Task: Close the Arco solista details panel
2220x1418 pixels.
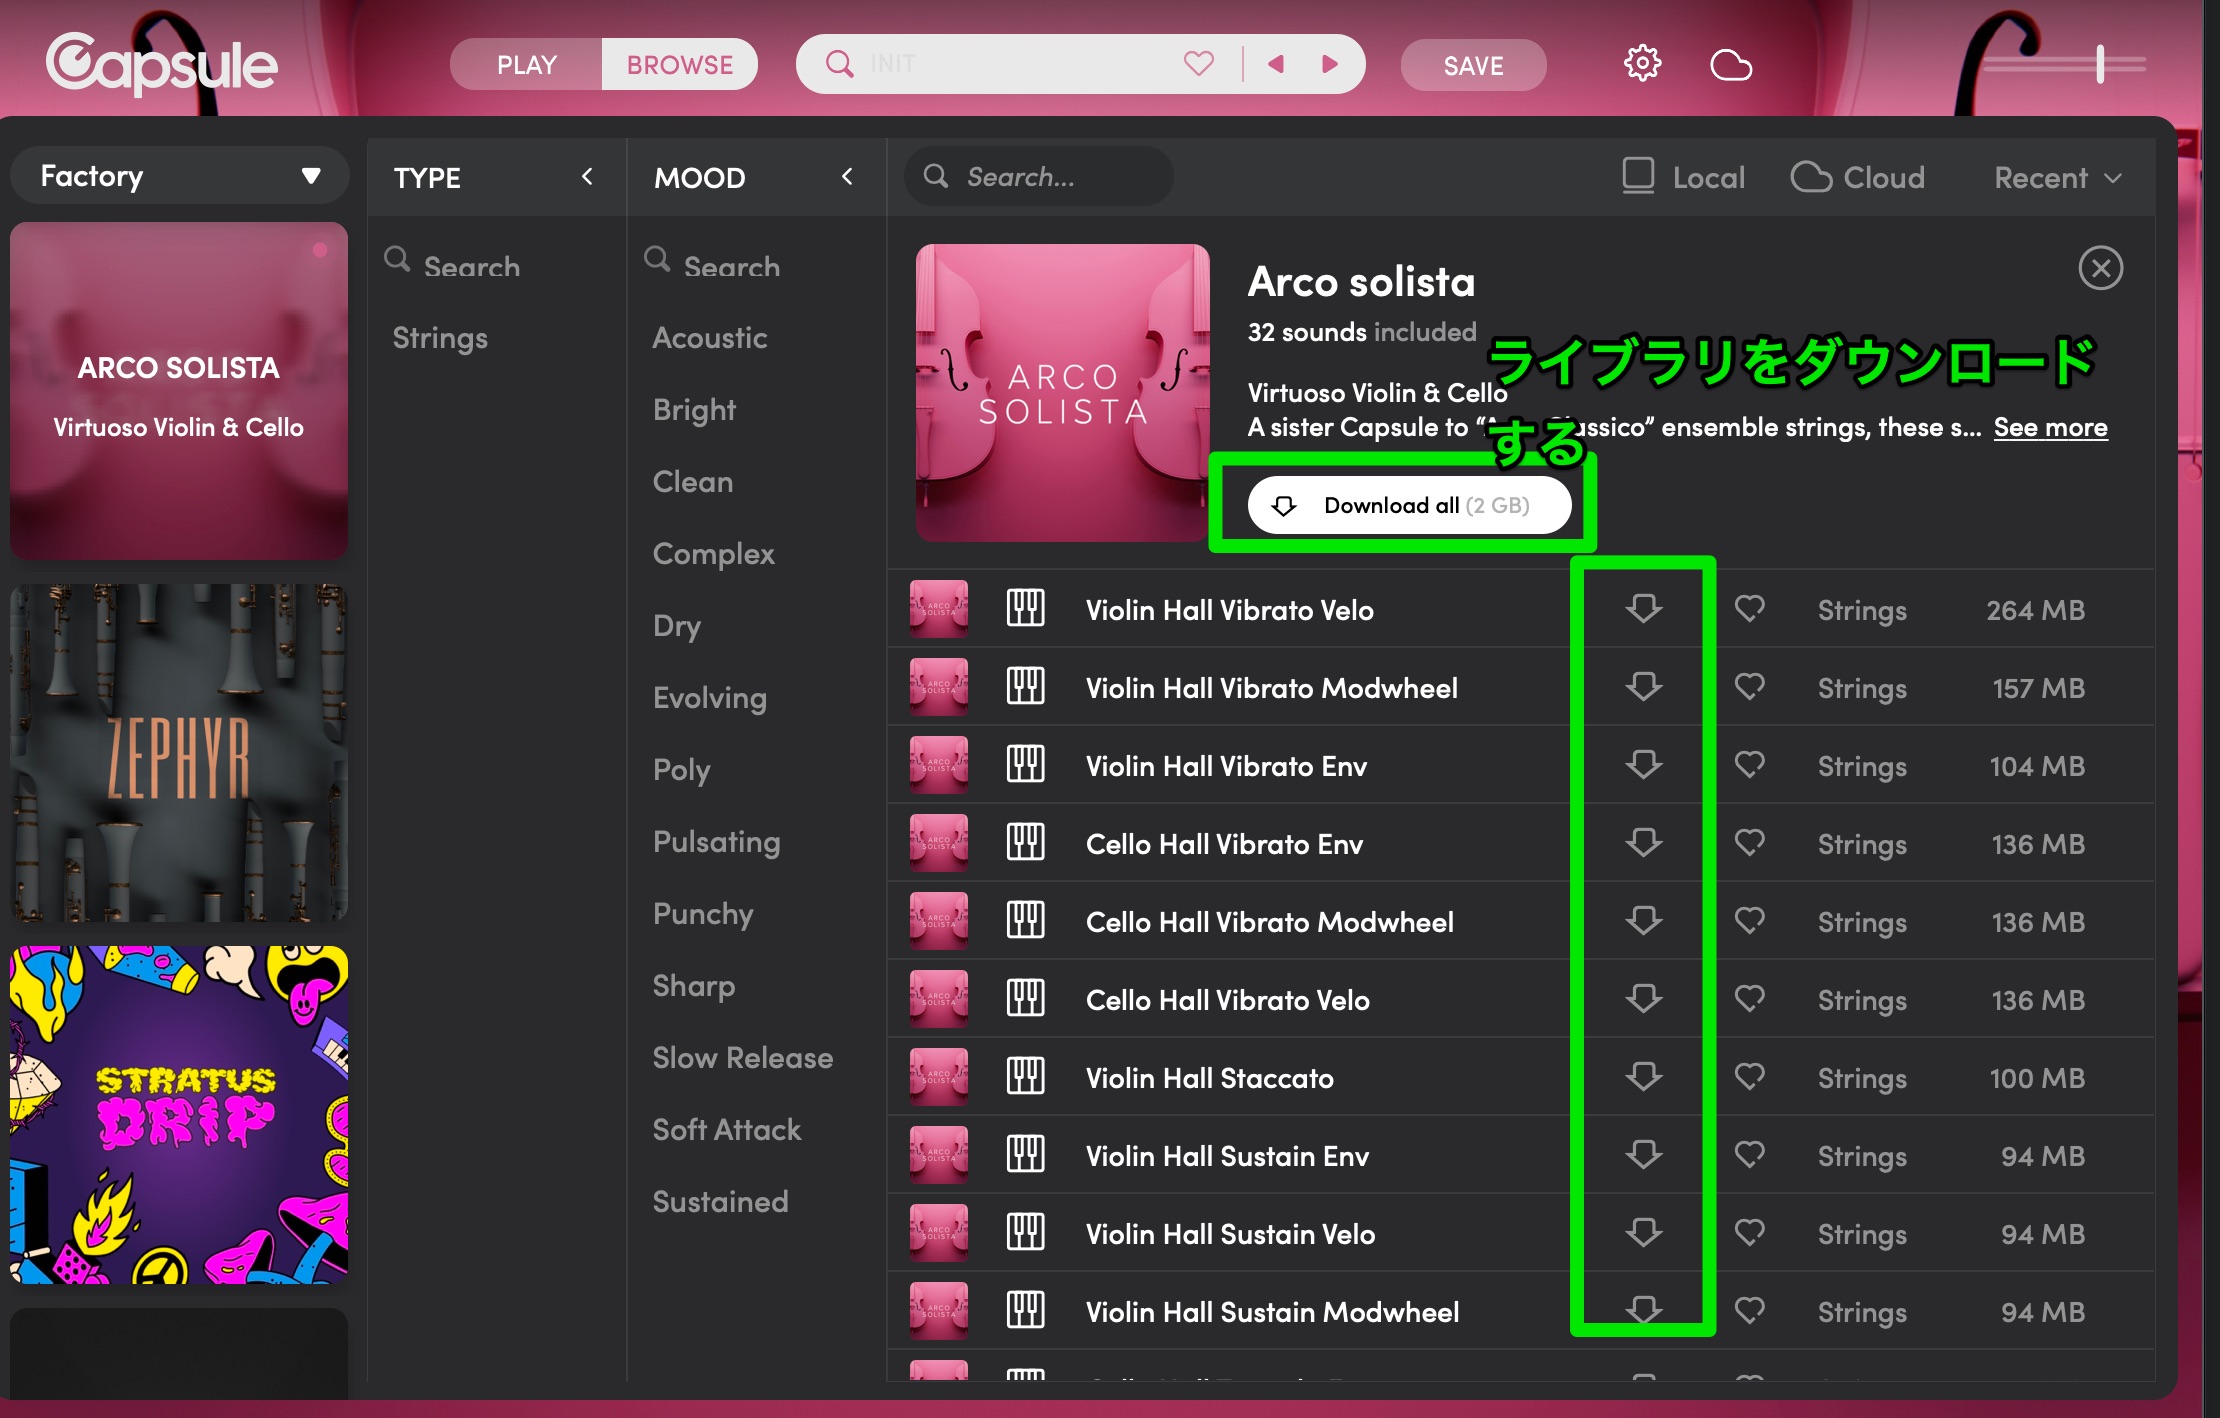Action: 2100,268
